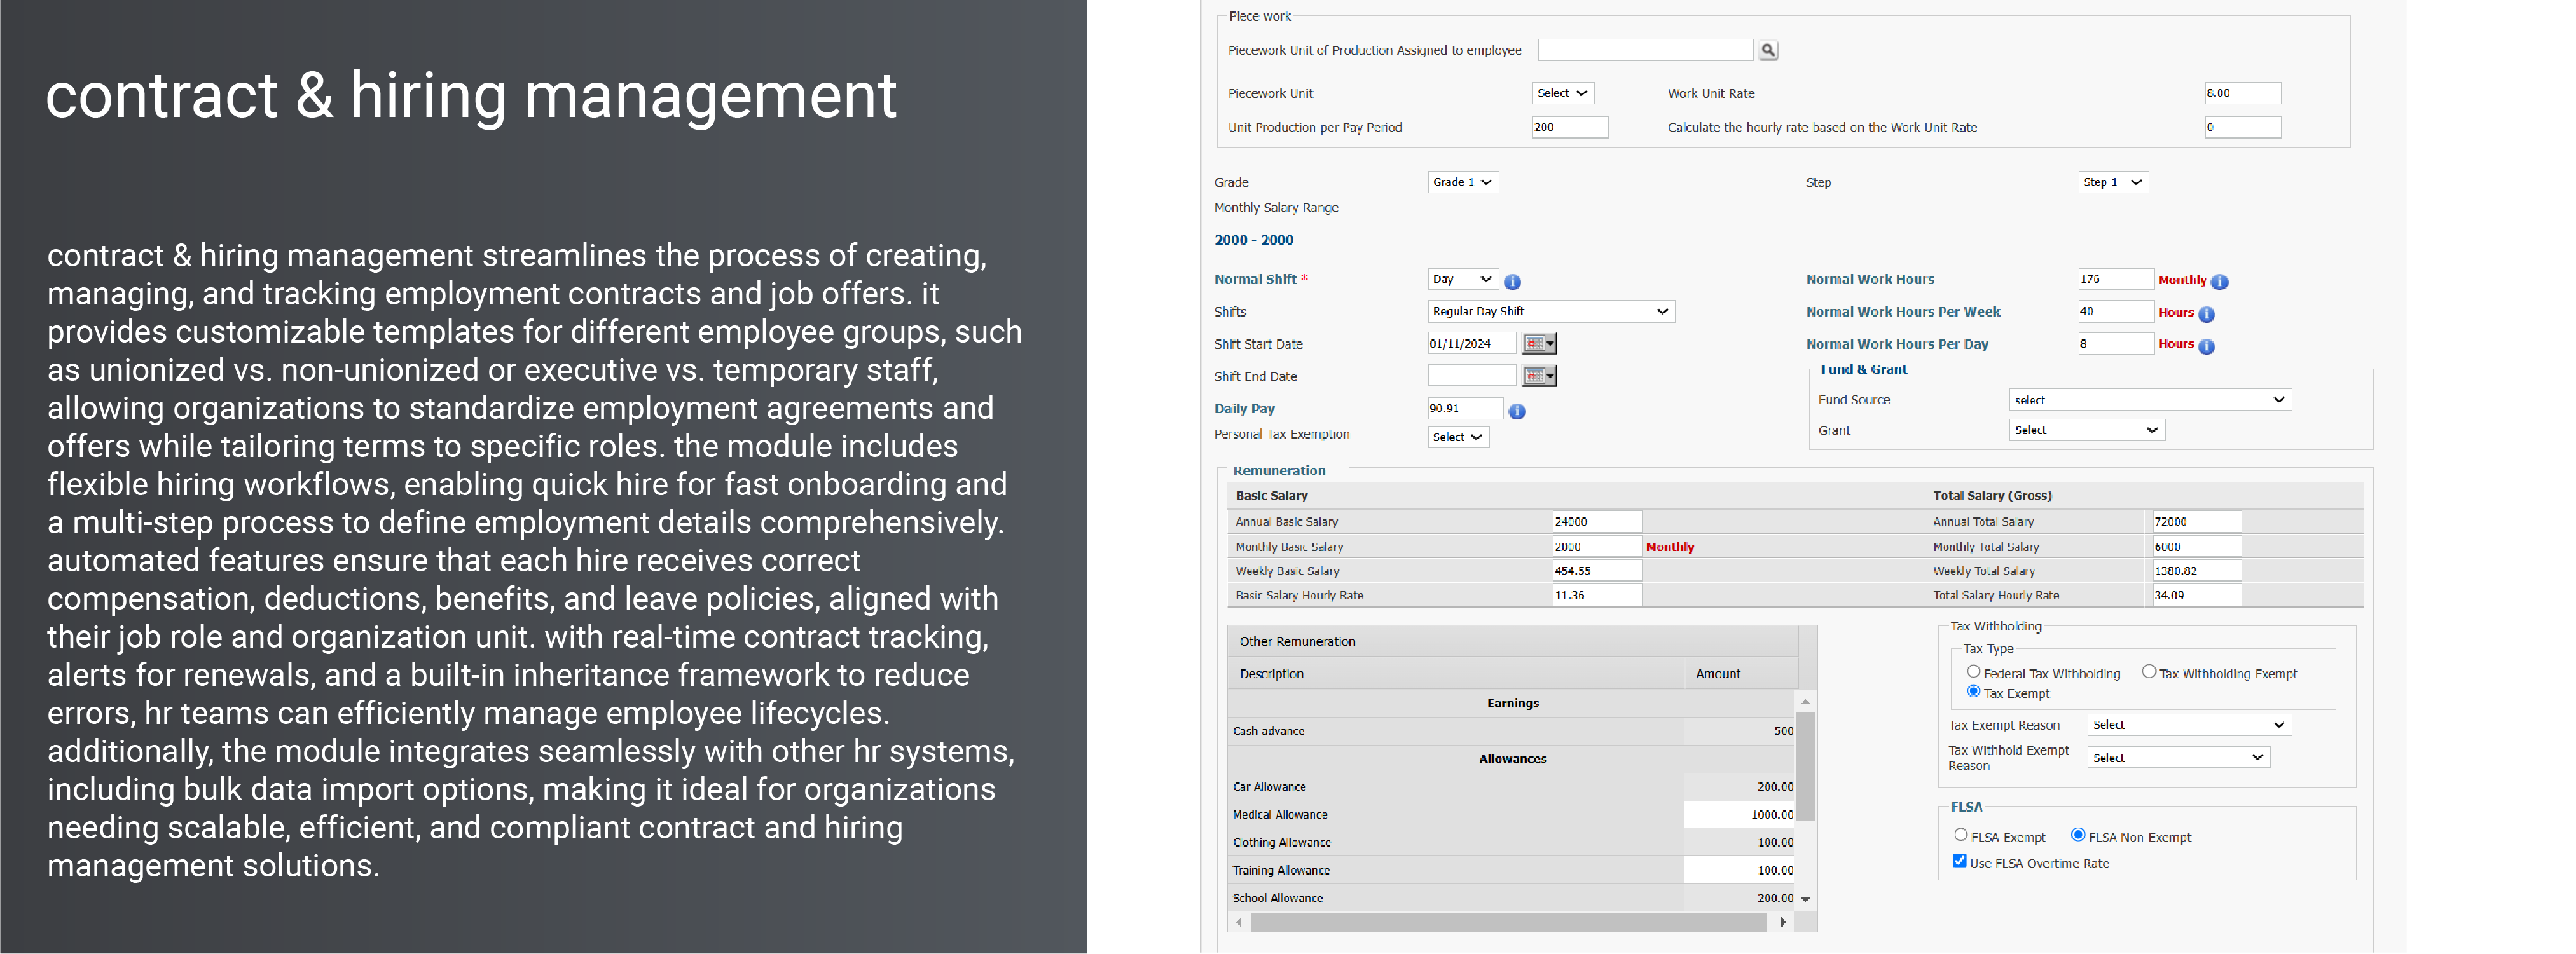Click info icon beside Daily Pay field
The height and width of the screenshot is (954, 2576).
point(1516,411)
